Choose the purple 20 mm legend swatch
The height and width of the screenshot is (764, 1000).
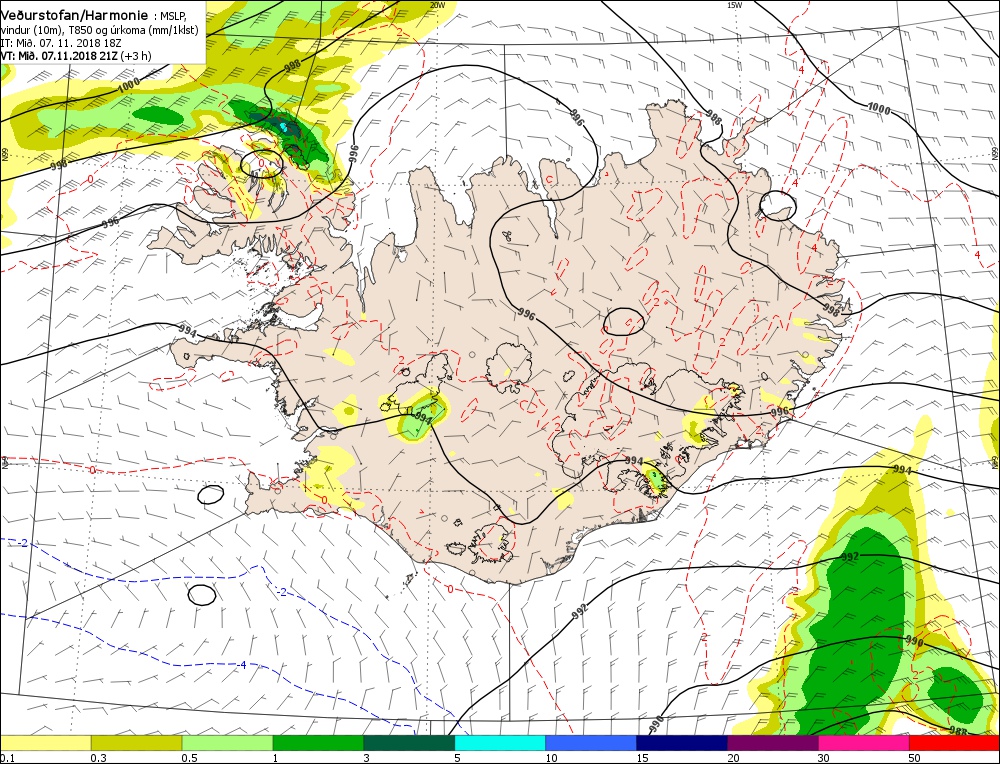(772, 743)
